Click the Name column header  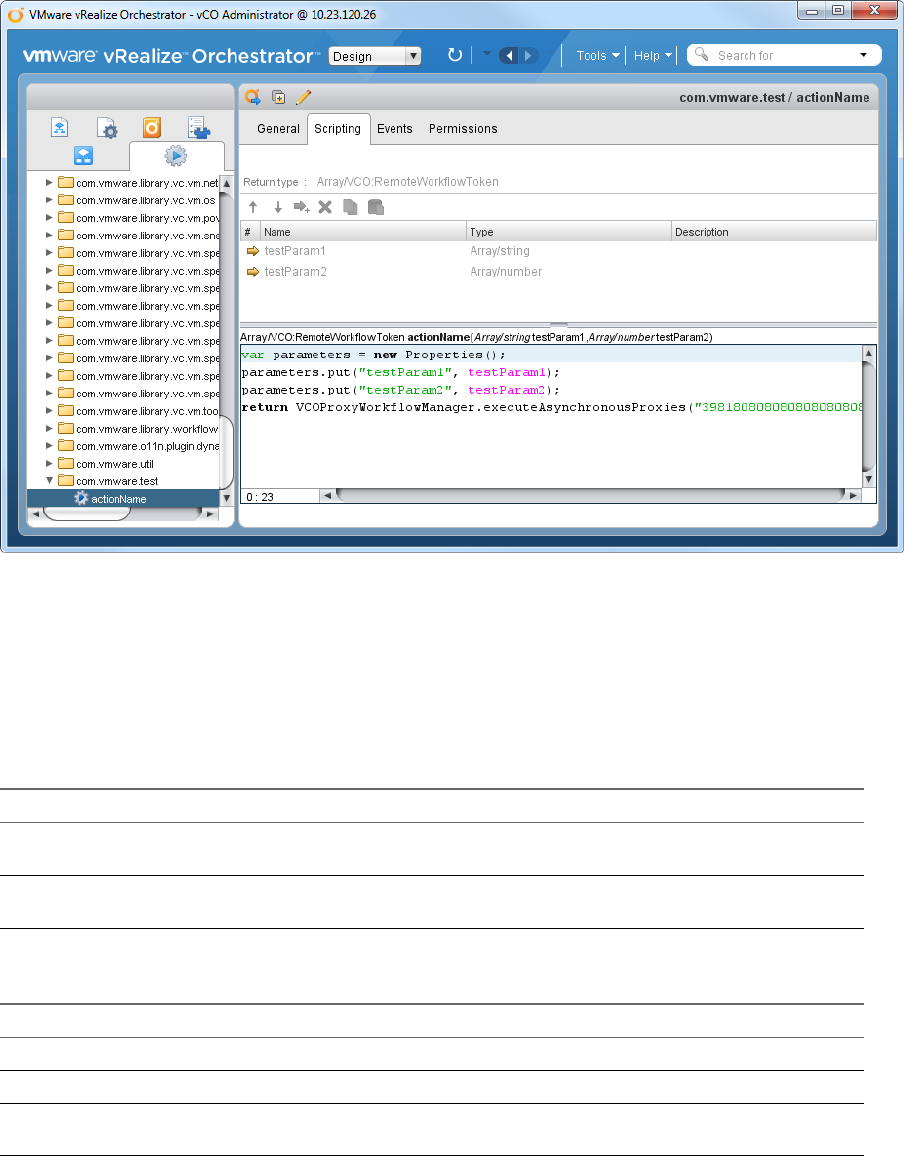364,231
